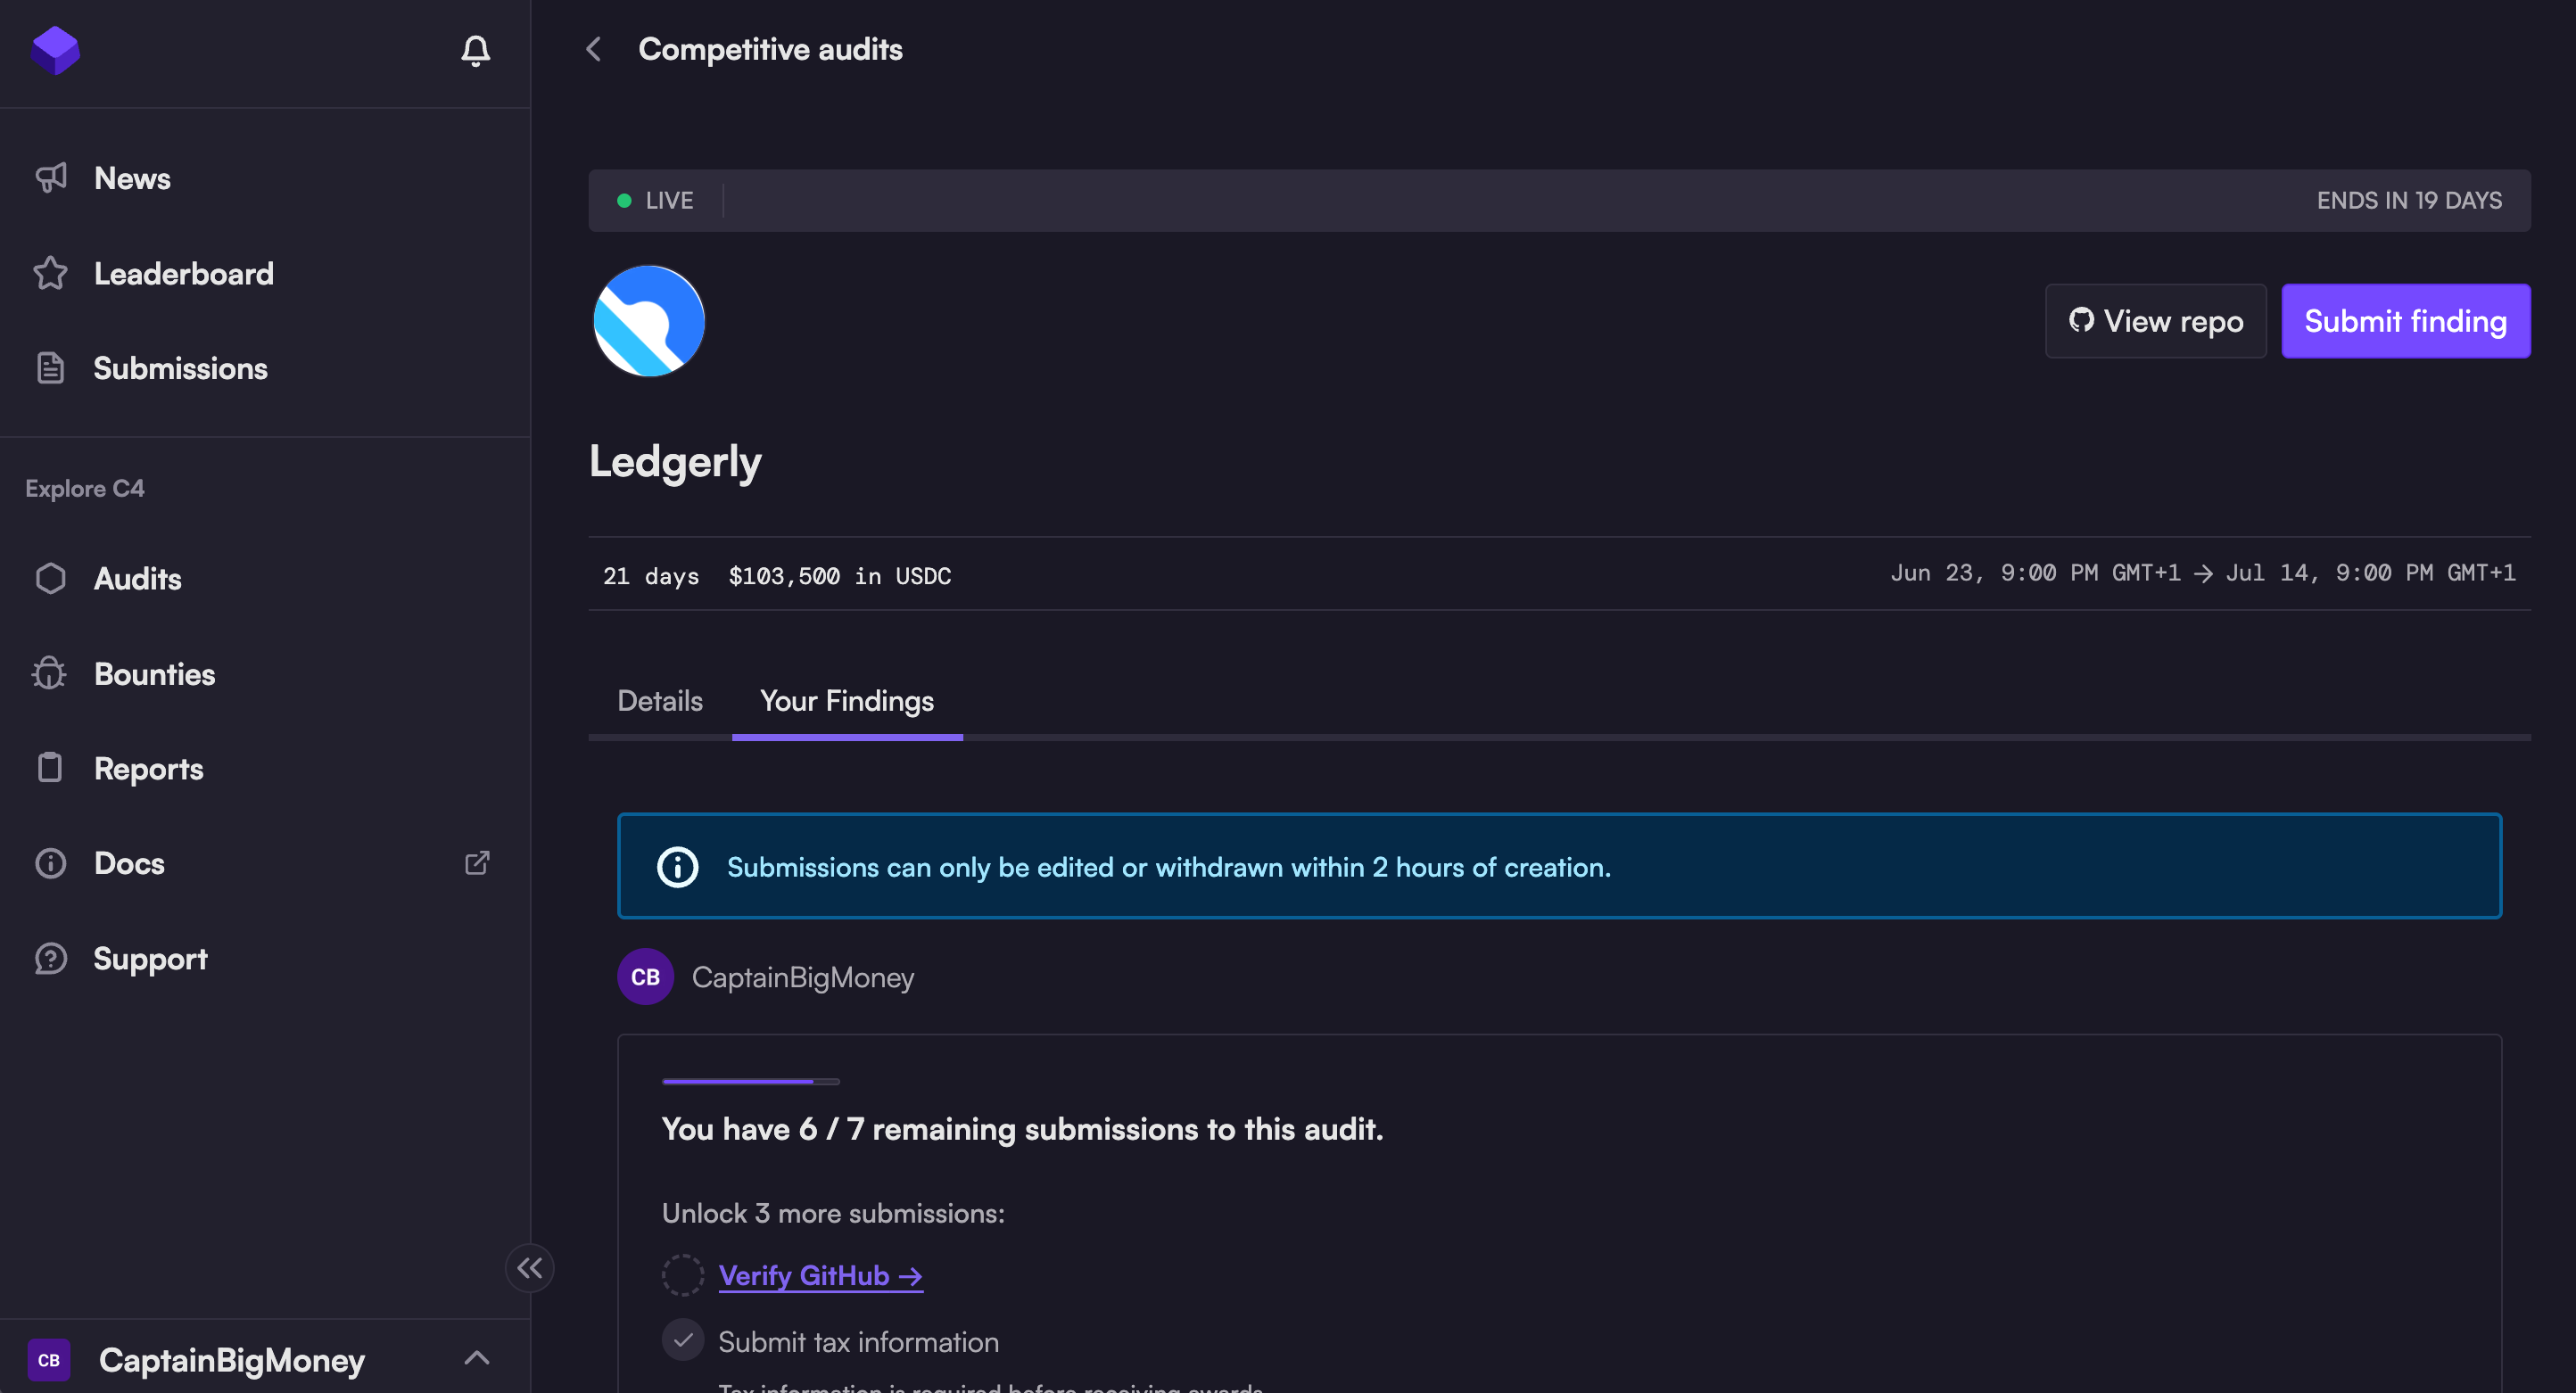2576x1393 pixels.
Task: Open Support via question bubble icon
Action: 50,958
